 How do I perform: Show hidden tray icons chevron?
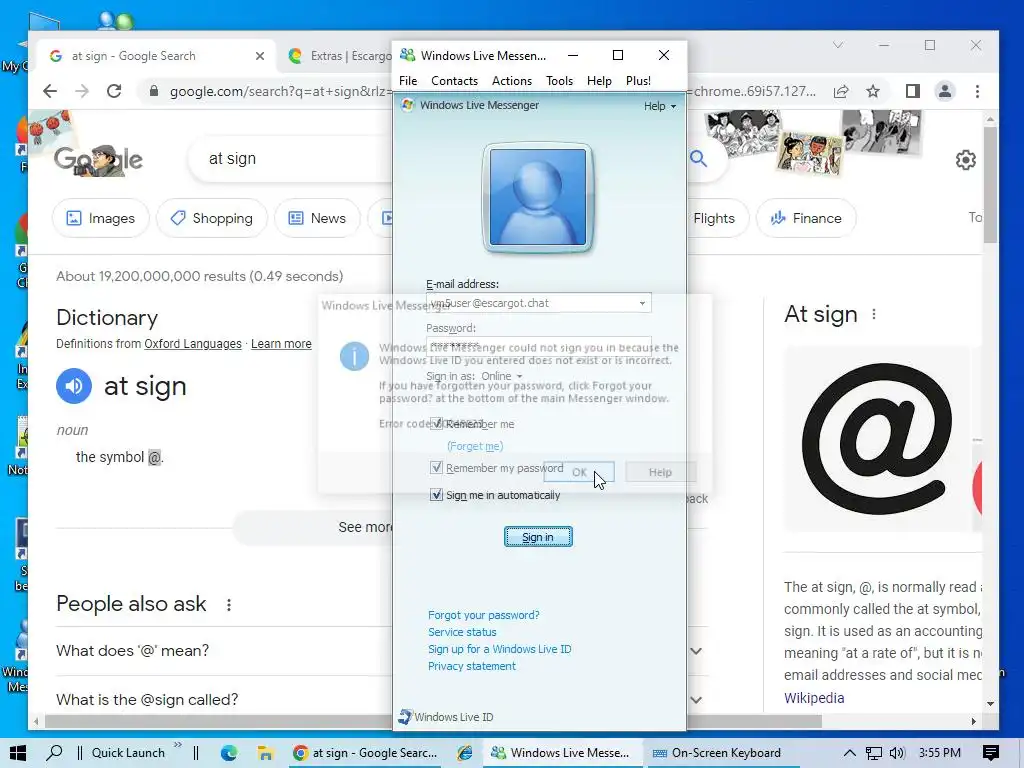point(849,753)
